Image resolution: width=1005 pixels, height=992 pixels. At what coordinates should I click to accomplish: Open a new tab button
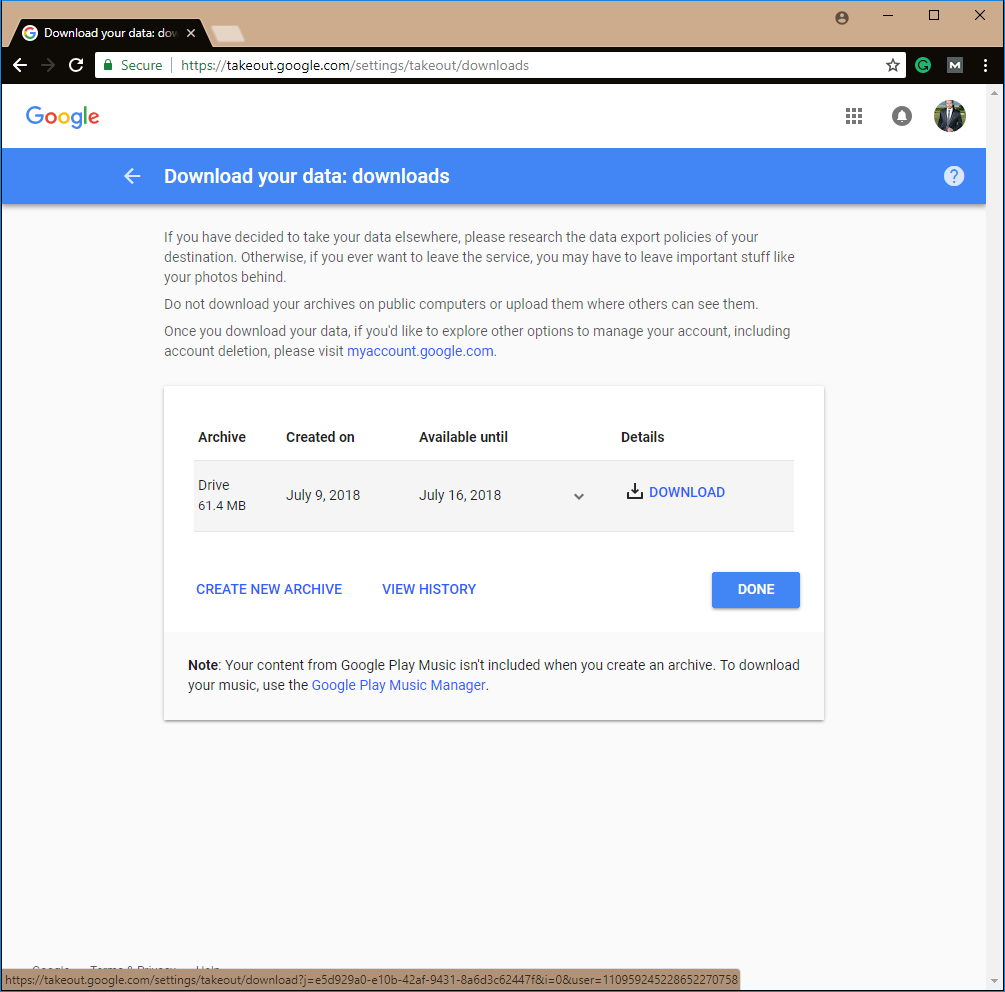click(227, 33)
